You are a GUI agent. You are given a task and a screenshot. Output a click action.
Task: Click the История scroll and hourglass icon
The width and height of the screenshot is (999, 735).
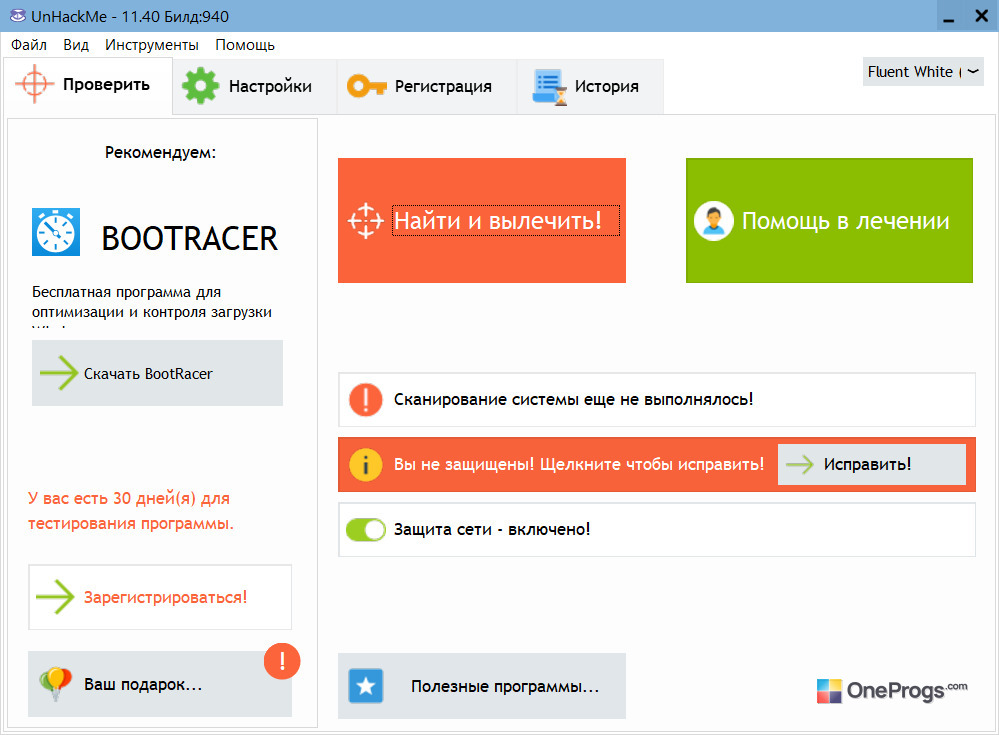pos(550,87)
